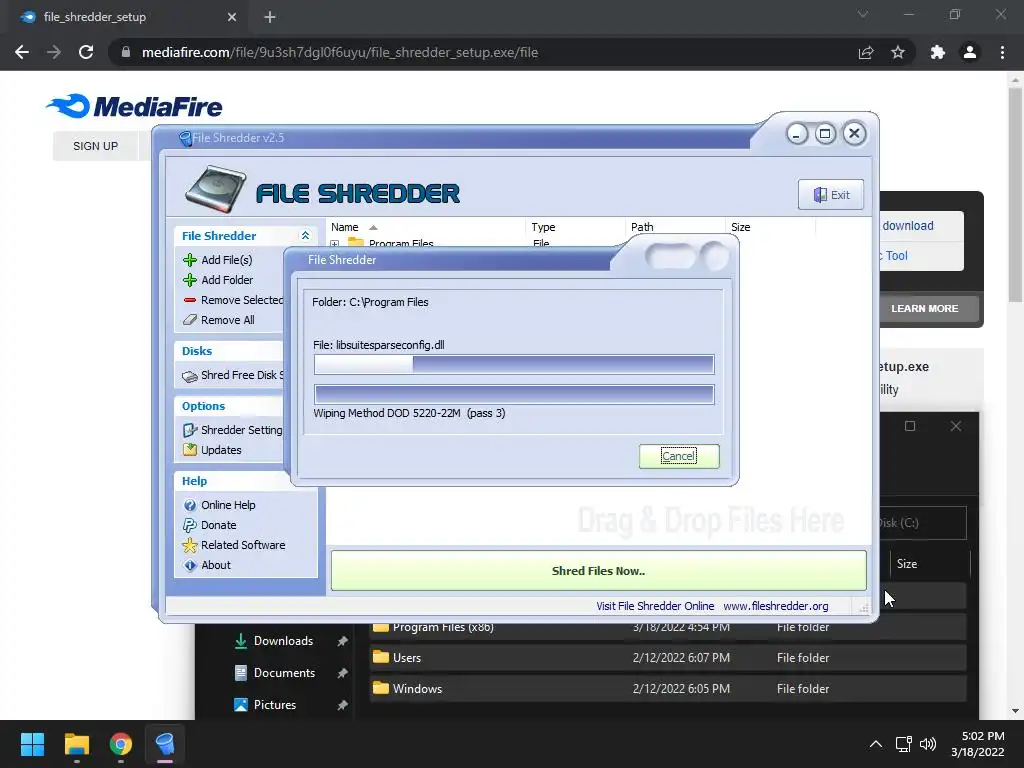Show hidden tray icons chevron

point(876,744)
